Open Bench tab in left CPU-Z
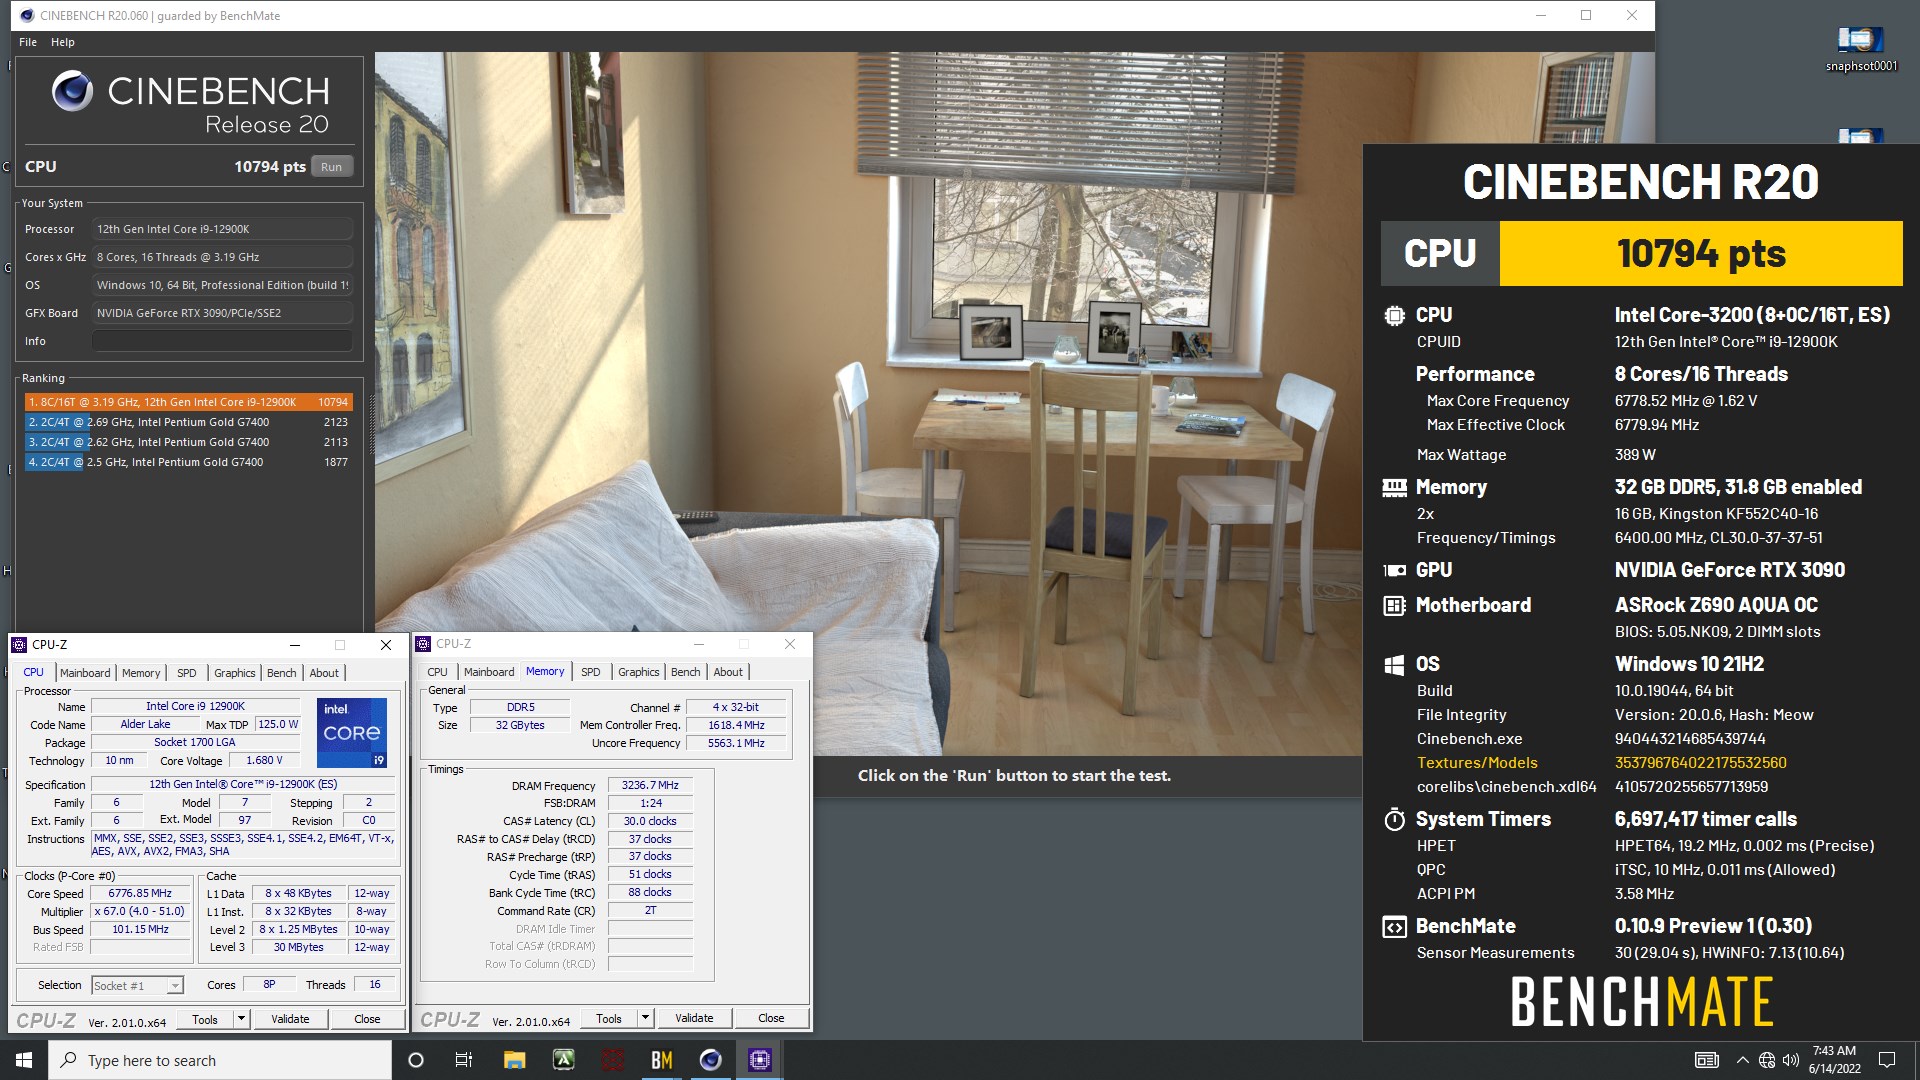The height and width of the screenshot is (1080, 1920). click(282, 673)
